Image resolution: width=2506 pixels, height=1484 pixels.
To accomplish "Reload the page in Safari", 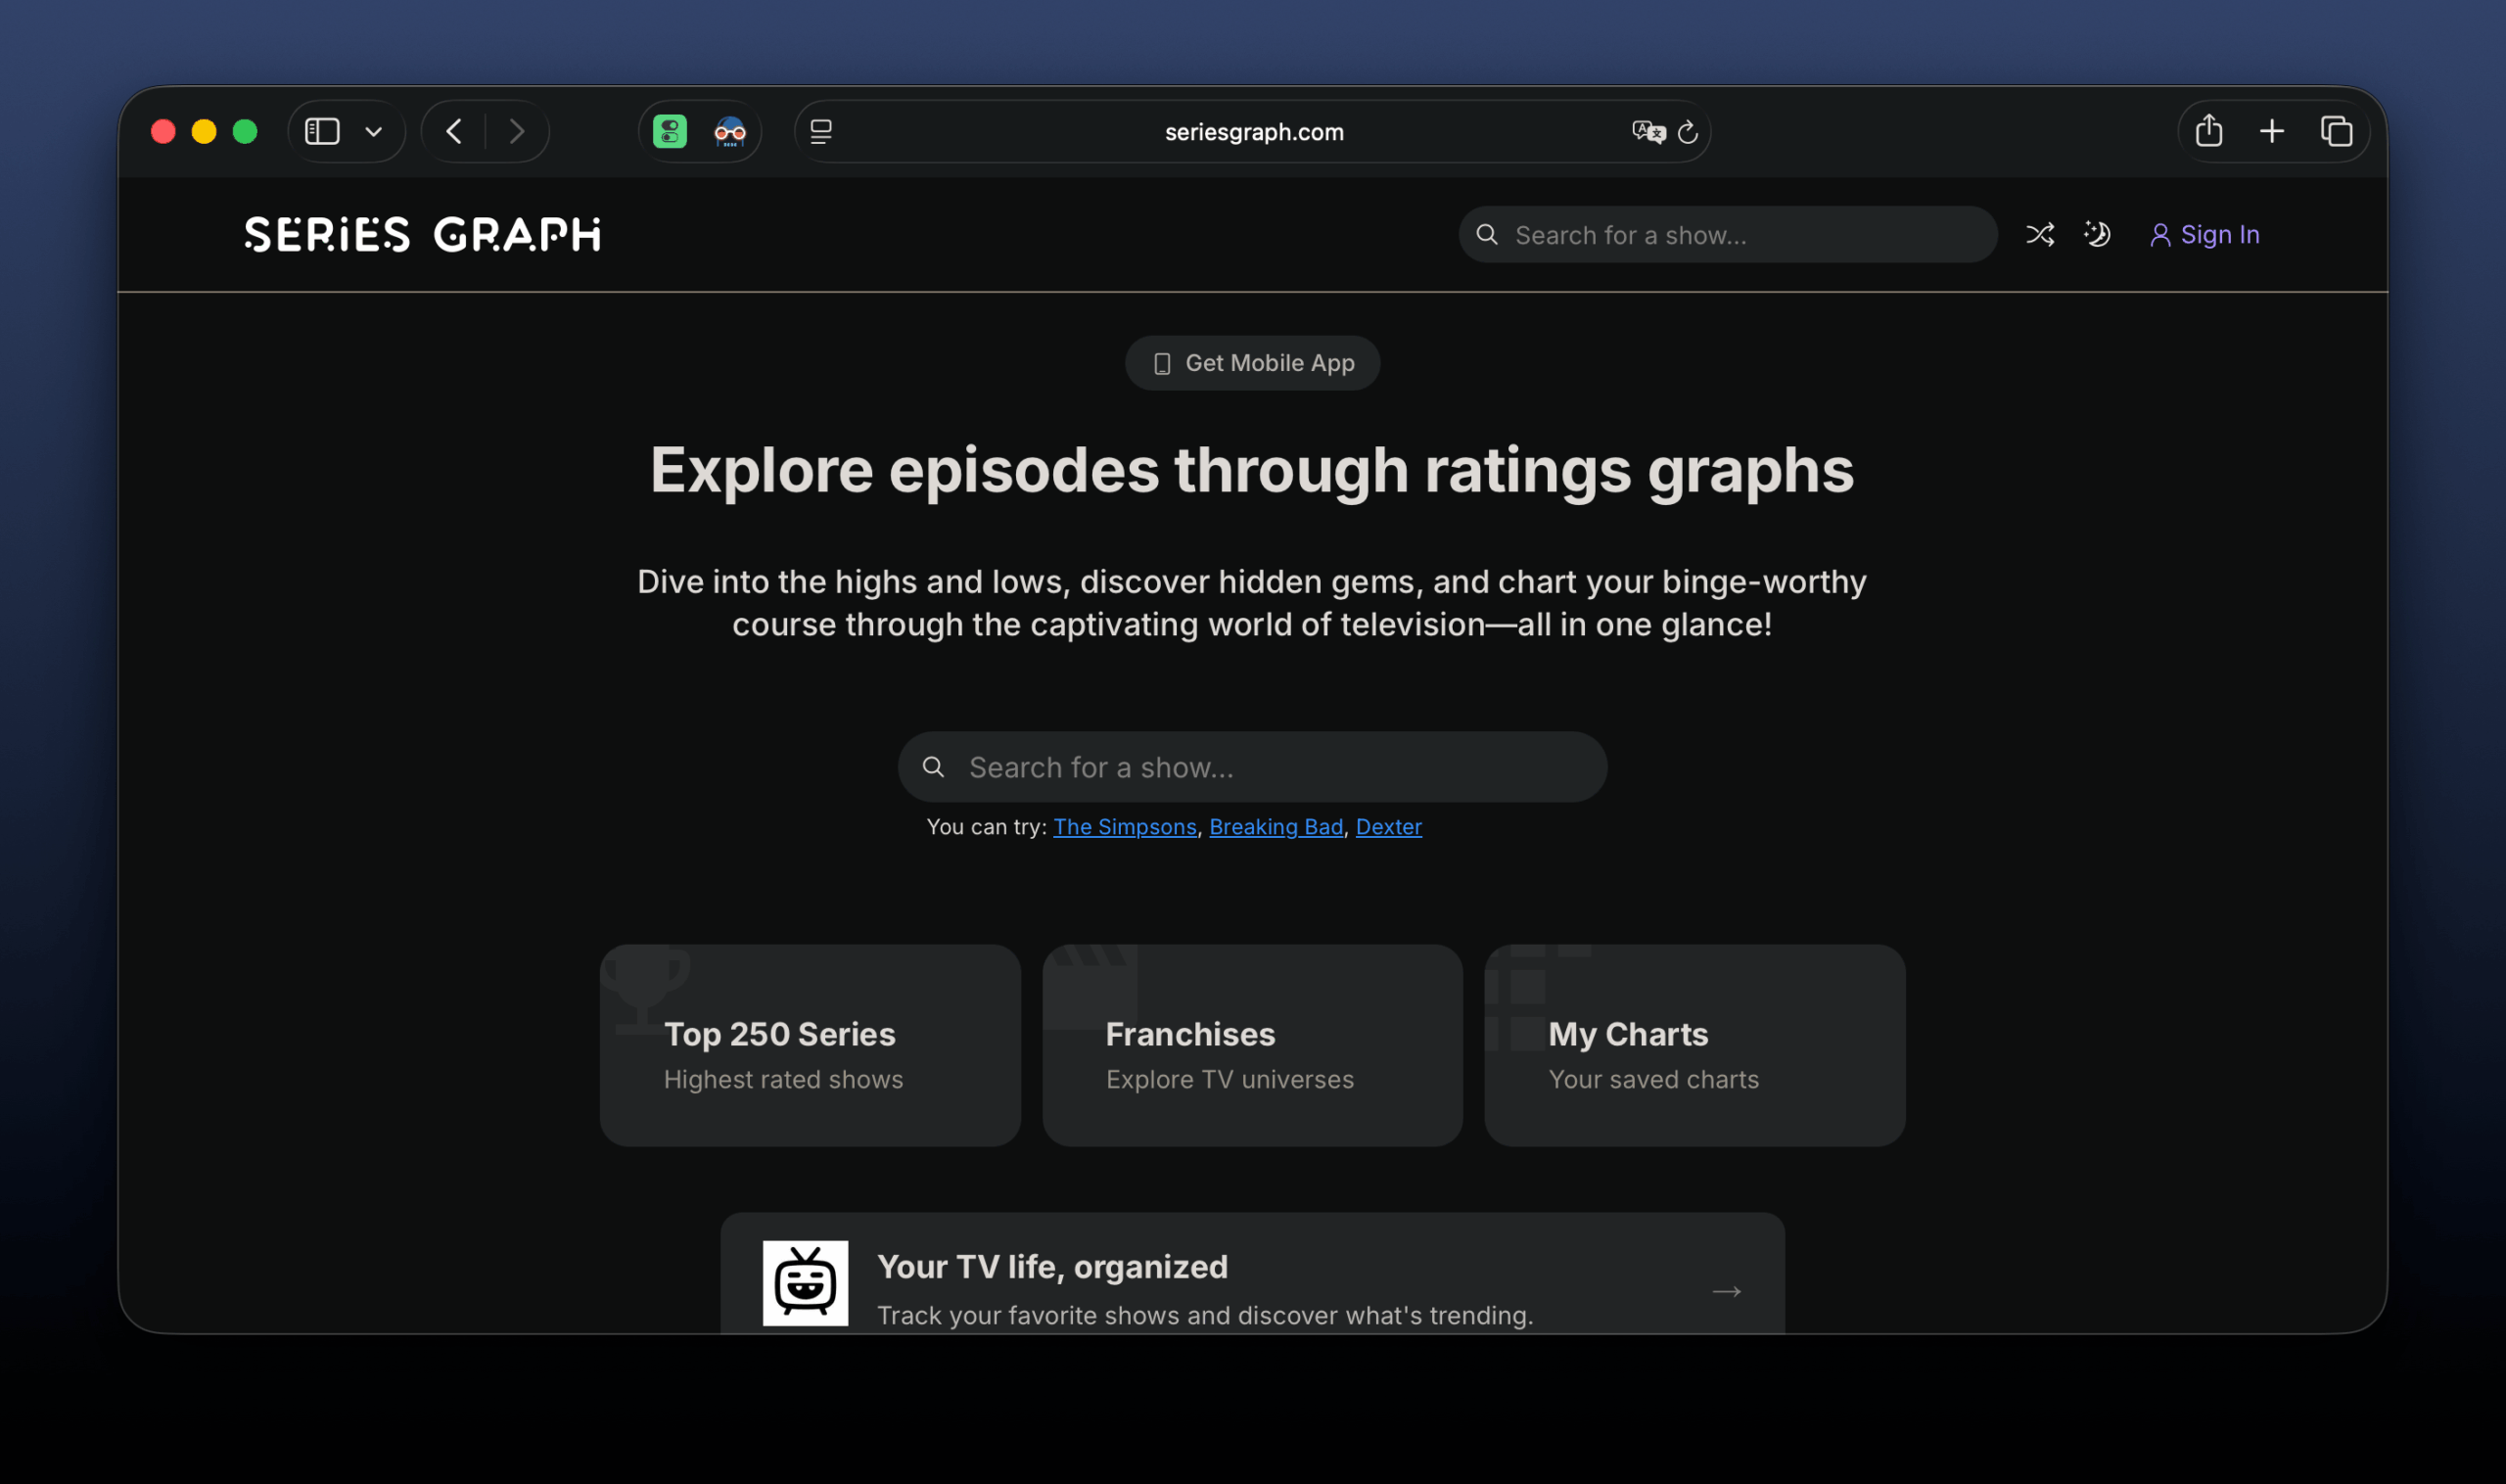I will point(1688,132).
